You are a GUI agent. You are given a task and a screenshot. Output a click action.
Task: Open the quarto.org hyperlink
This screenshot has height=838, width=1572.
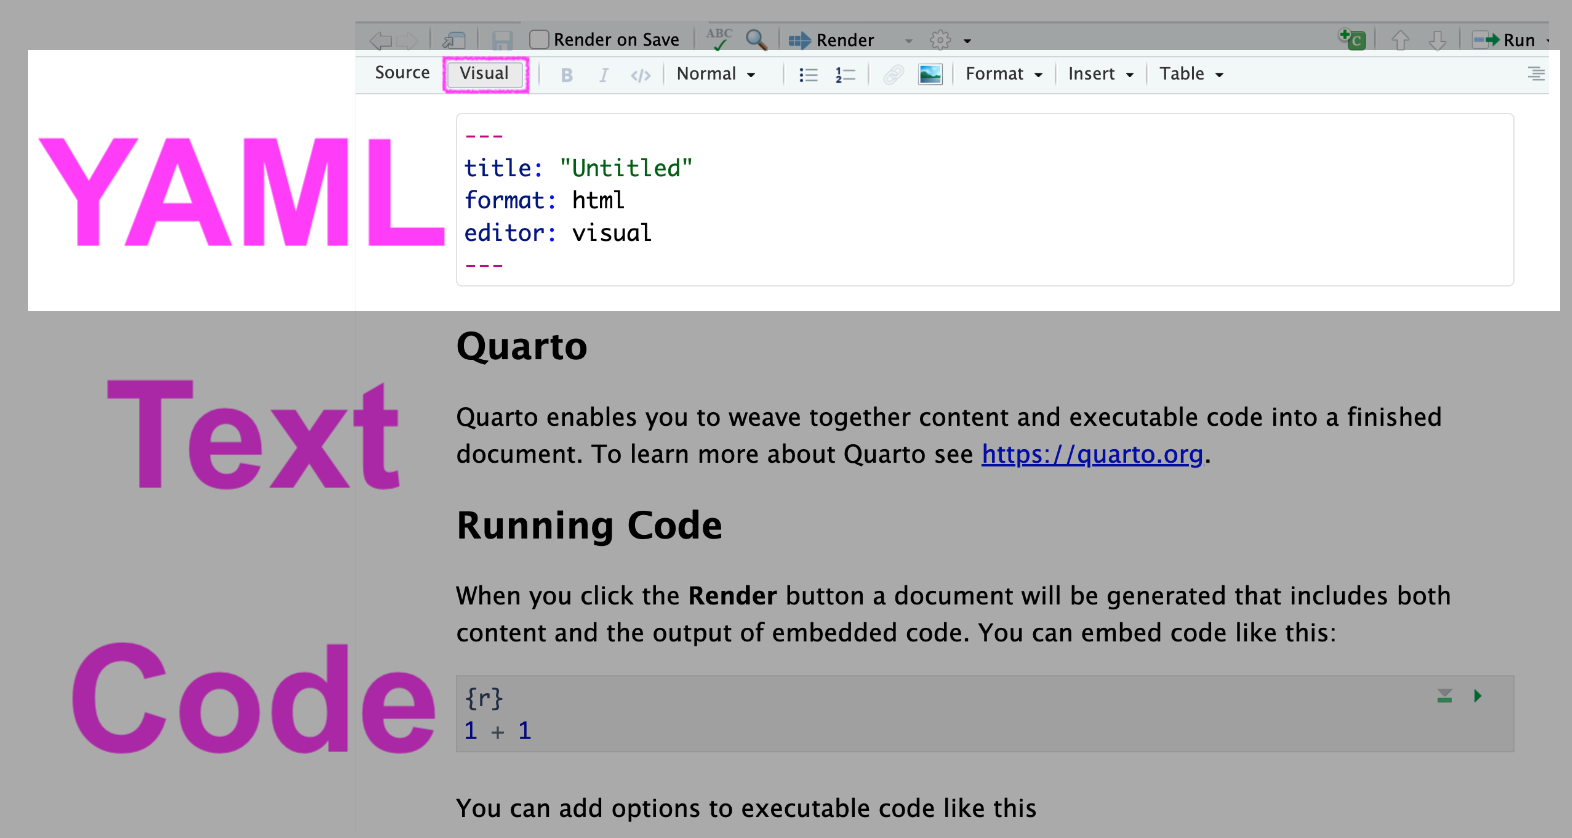click(1092, 455)
